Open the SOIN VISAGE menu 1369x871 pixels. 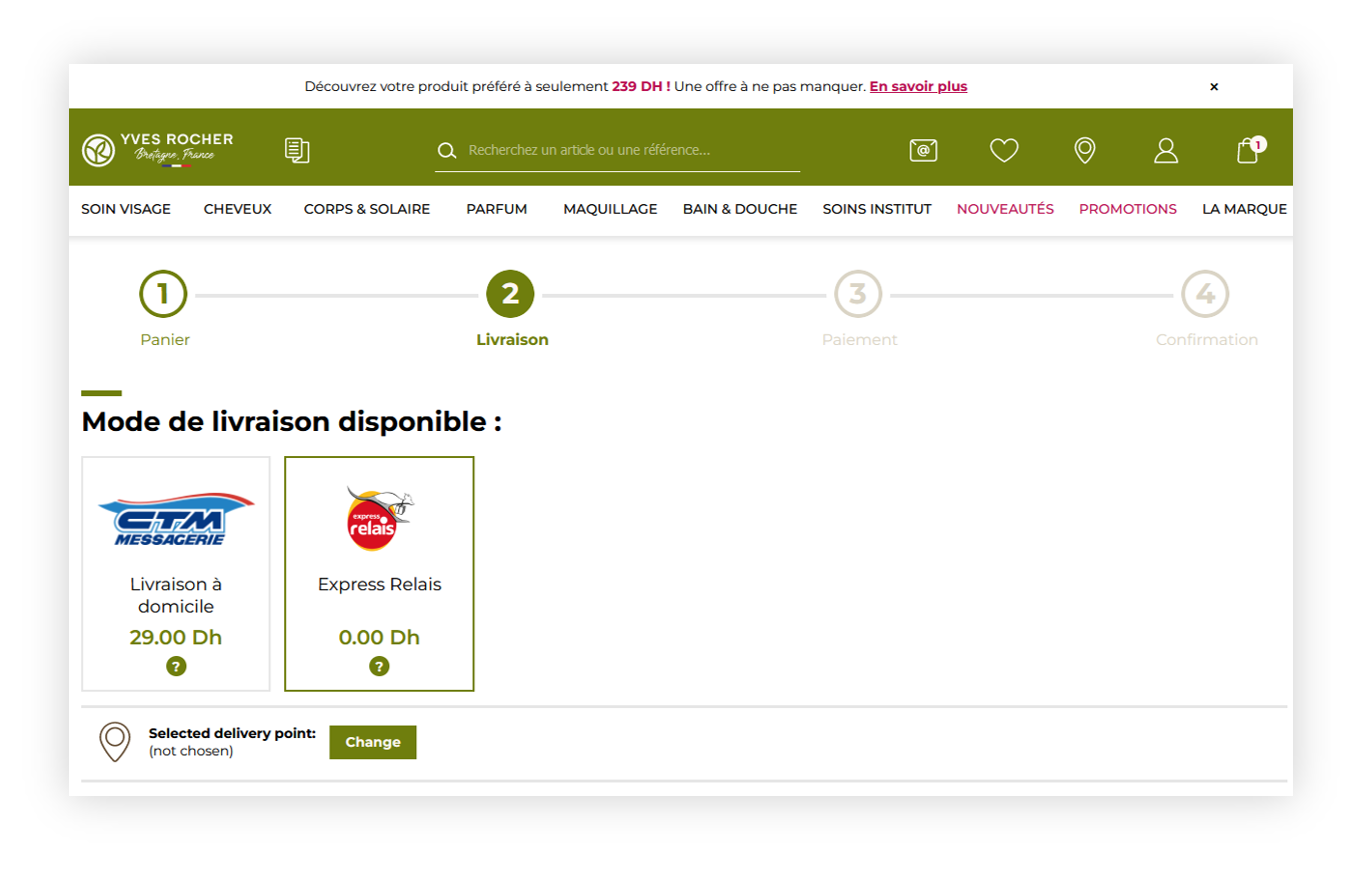pyautogui.click(x=126, y=209)
